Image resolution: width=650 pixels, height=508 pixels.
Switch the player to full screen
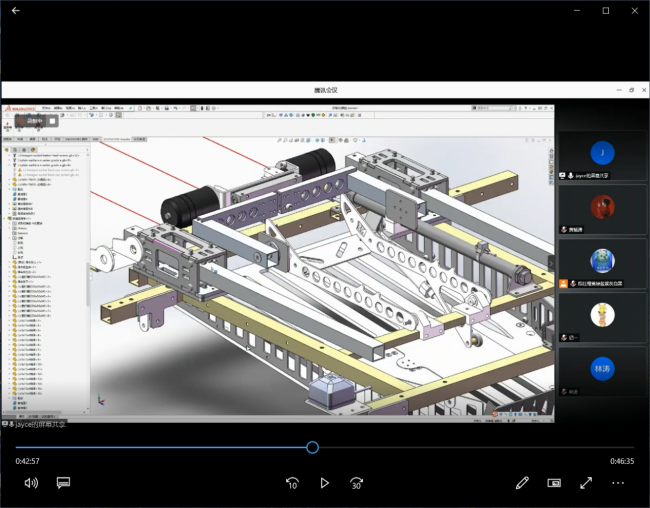[x=586, y=483]
